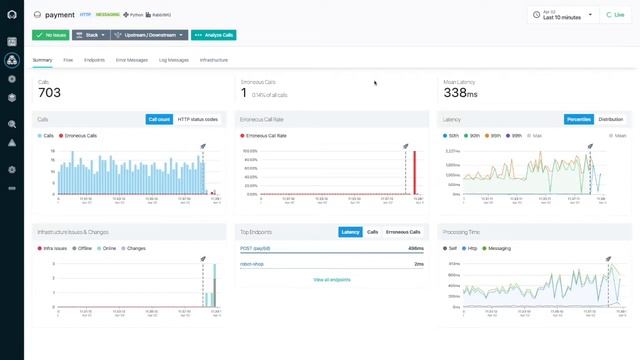Switch to the Error Messages tab
The height and width of the screenshot is (360, 640).
point(132,60)
